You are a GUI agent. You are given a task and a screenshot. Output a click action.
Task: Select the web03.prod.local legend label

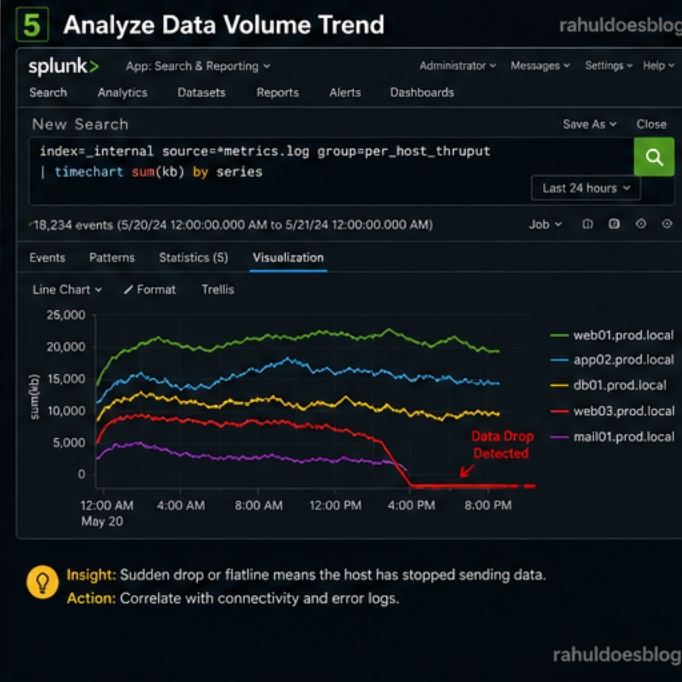(x=624, y=411)
